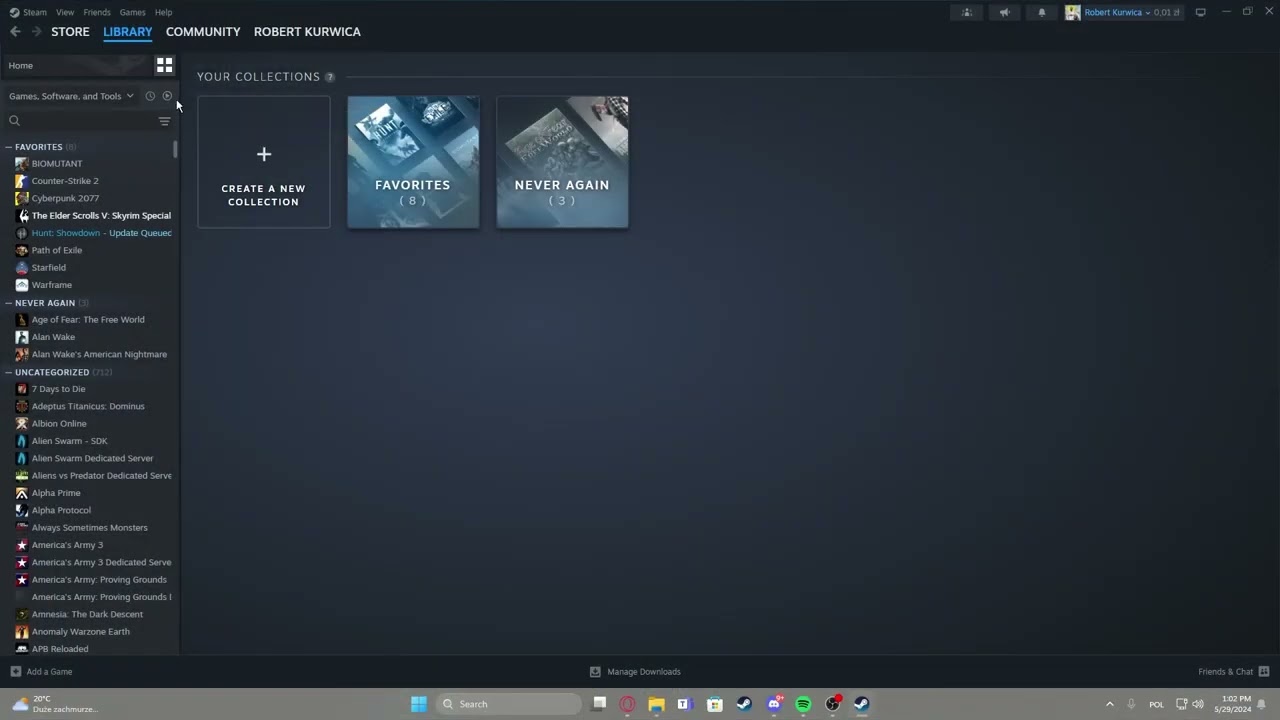Open the Games menu
Screen dimensions: 1280x720
132,12
